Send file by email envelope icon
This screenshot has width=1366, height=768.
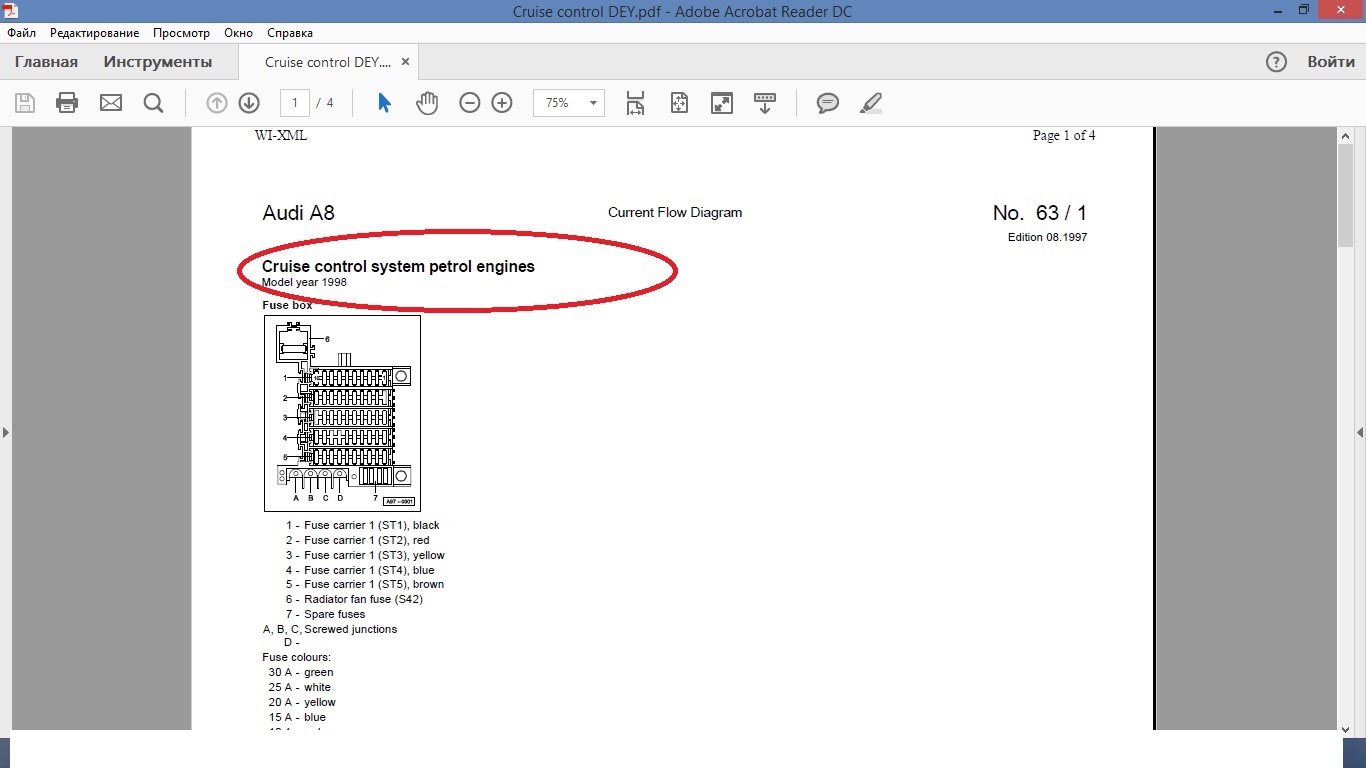coord(110,103)
